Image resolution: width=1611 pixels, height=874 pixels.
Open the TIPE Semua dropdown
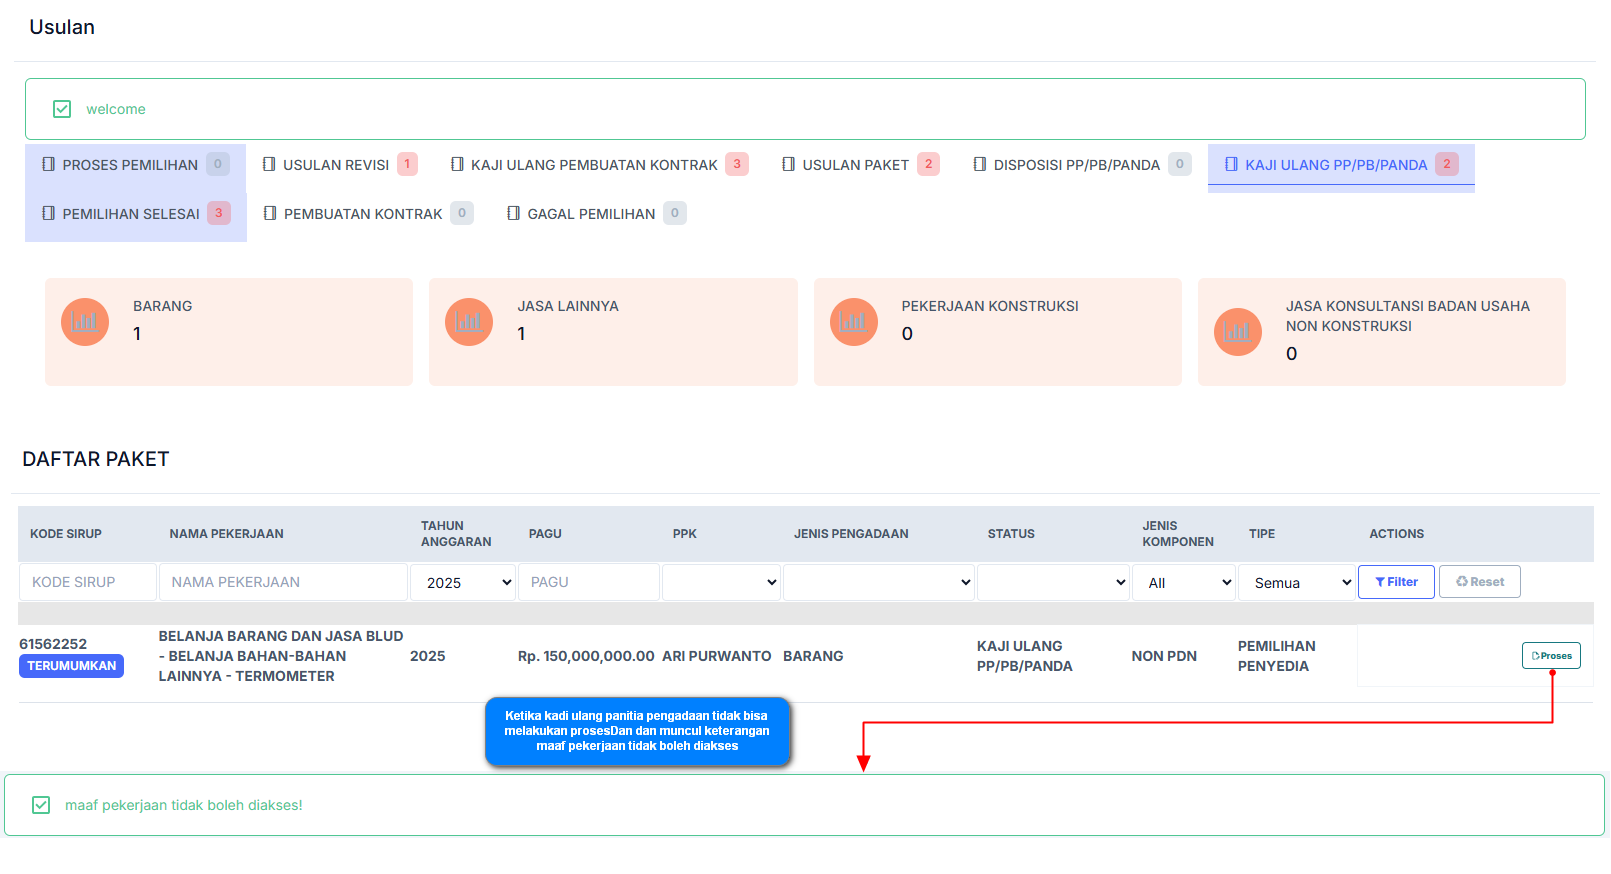click(x=1296, y=582)
